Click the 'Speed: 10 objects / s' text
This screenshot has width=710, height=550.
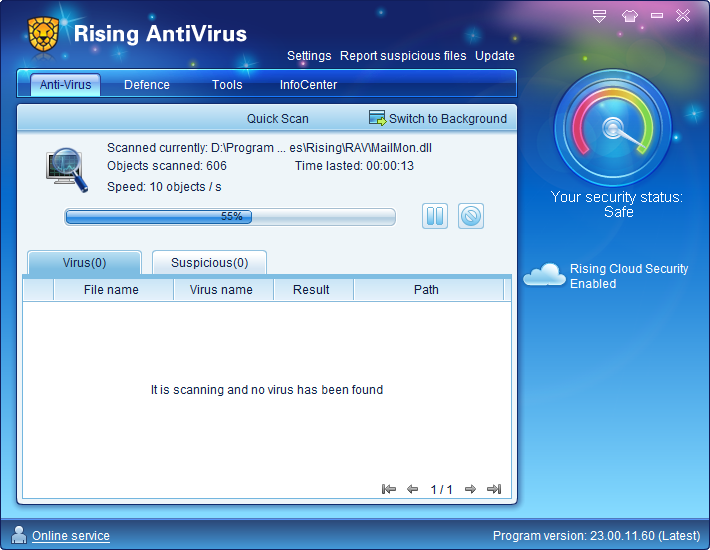tap(164, 187)
